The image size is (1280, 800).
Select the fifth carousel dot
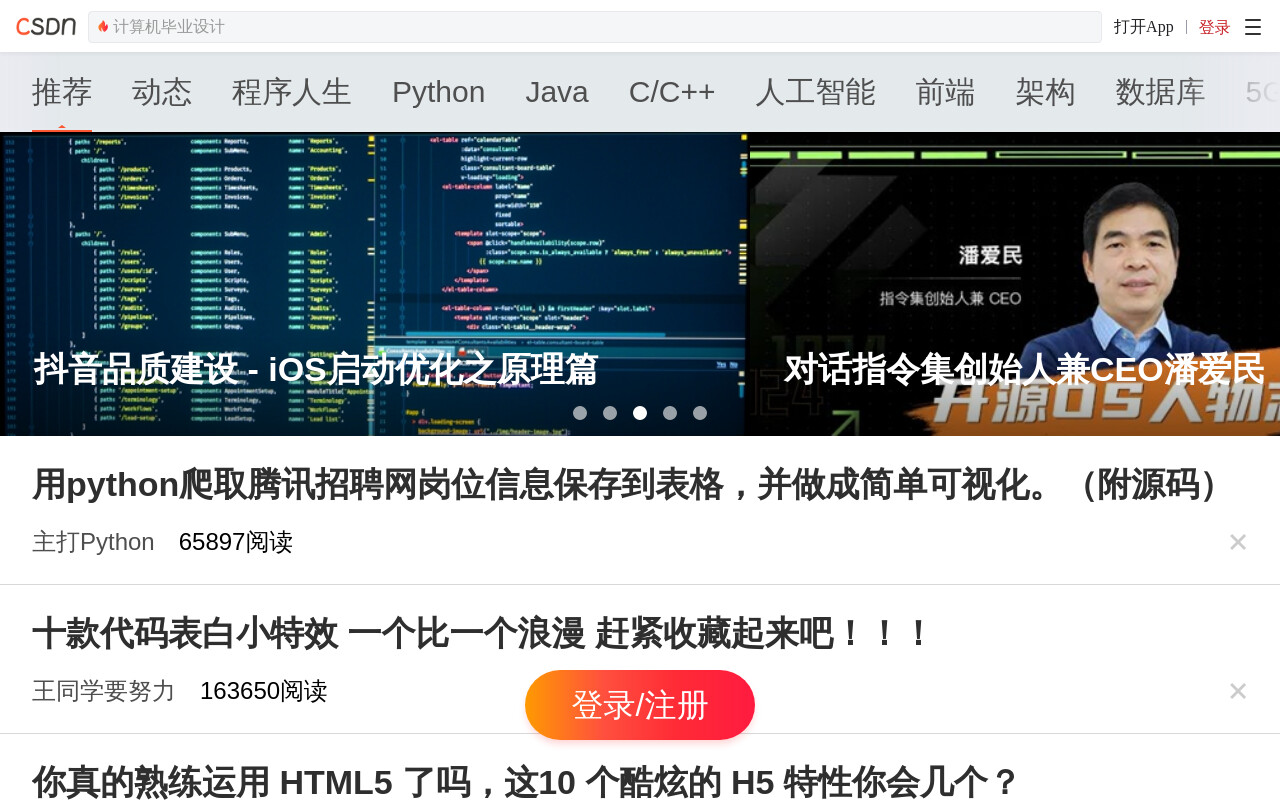[700, 413]
